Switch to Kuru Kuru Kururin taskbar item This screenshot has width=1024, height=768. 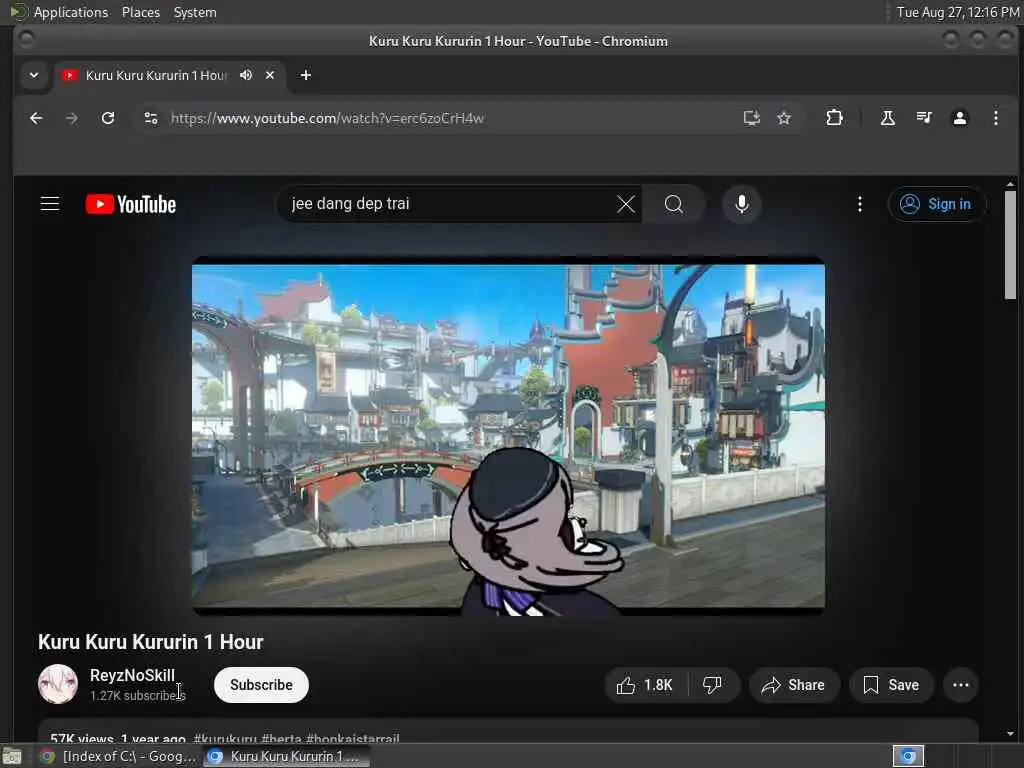[x=286, y=756]
